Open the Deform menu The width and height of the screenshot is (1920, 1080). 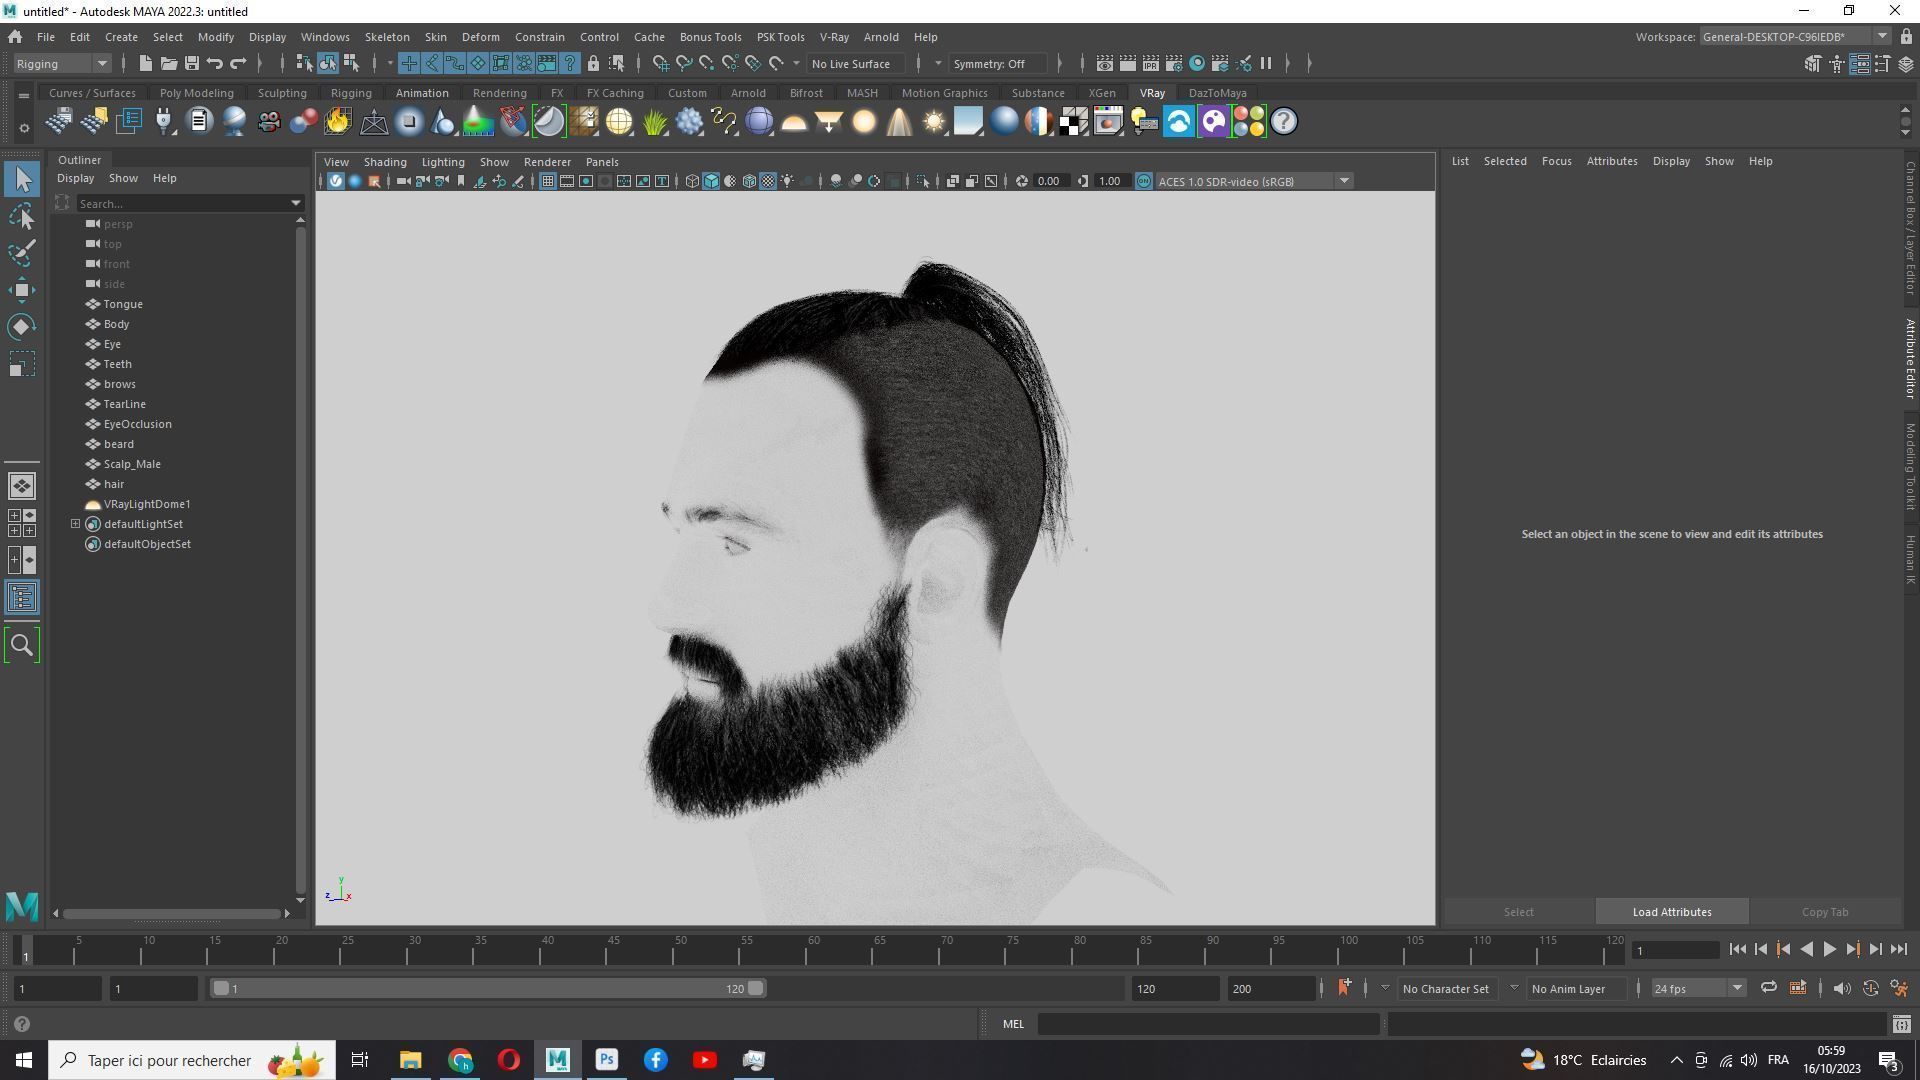(x=480, y=37)
